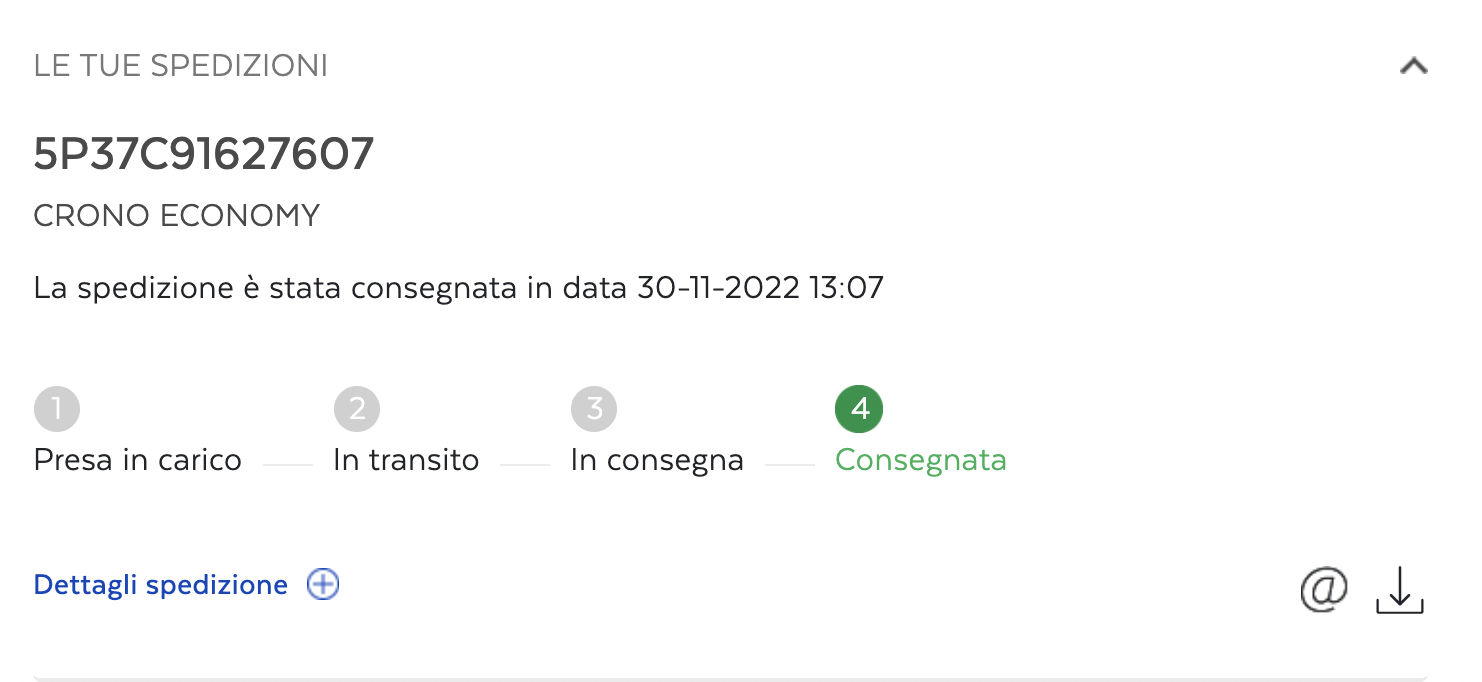The width and height of the screenshot is (1482, 682).
Task: Click the delivery date status message
Action: (x=459, y=288)
